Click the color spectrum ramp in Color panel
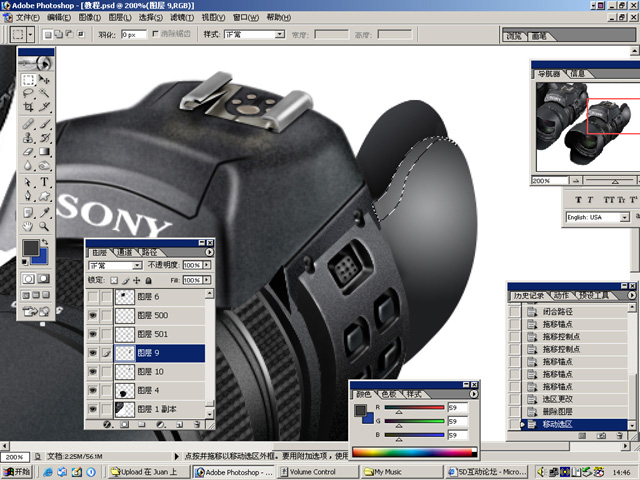640x480 pixels. tap(414, 452)
